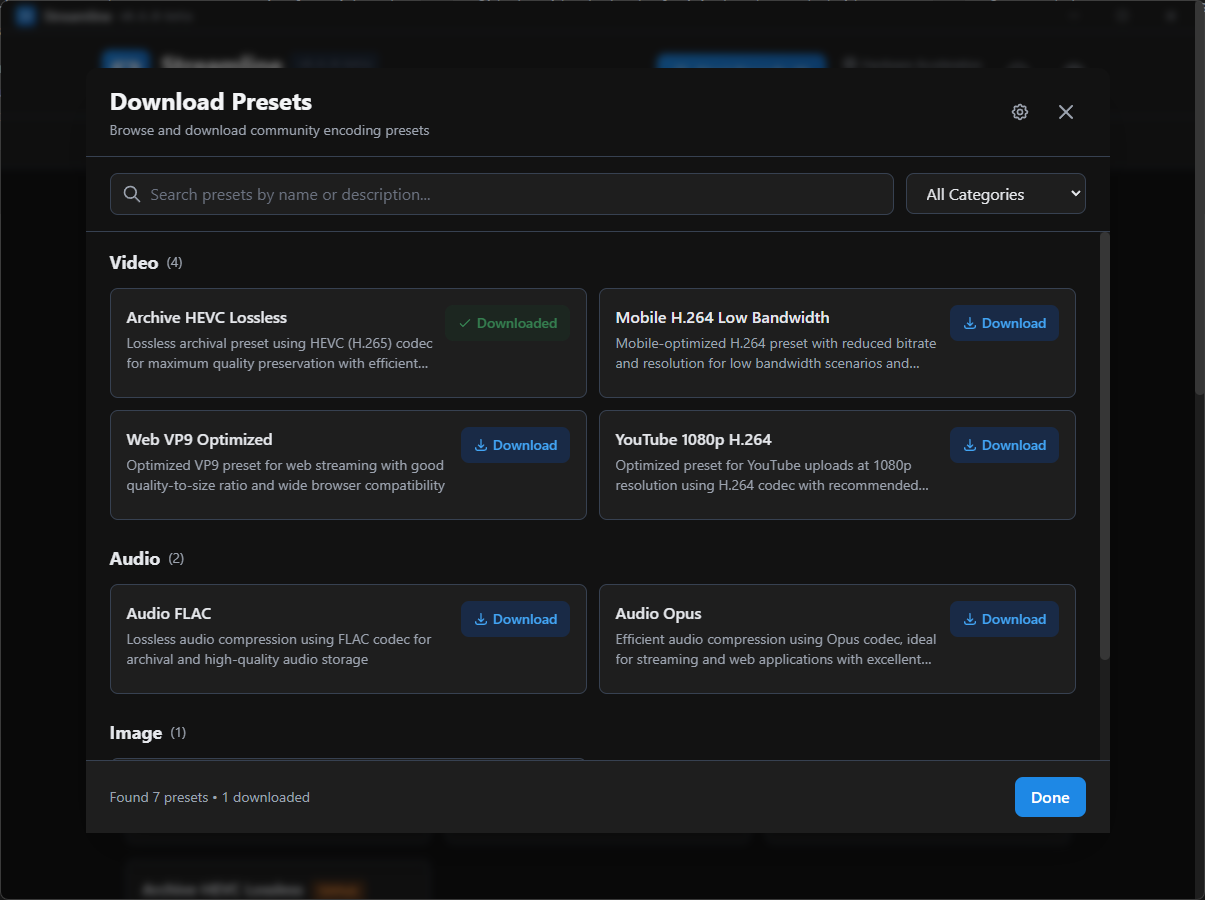This screenshot has height=900, width=1205.
Task: Download the Audio Opus preset
Action: [x=1004, y=618]
